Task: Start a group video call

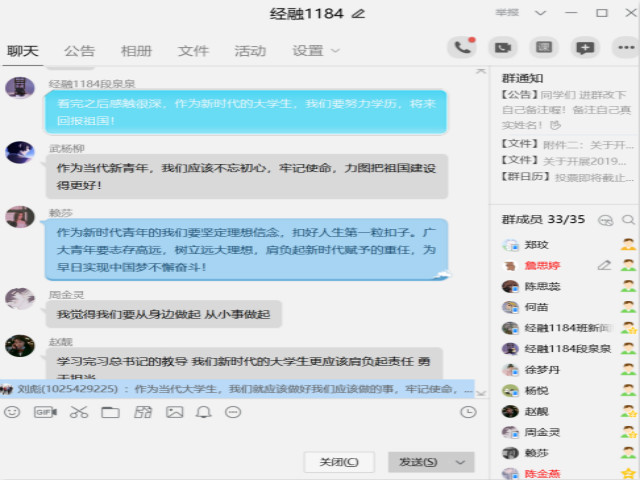Action: [x=503, y=47]
